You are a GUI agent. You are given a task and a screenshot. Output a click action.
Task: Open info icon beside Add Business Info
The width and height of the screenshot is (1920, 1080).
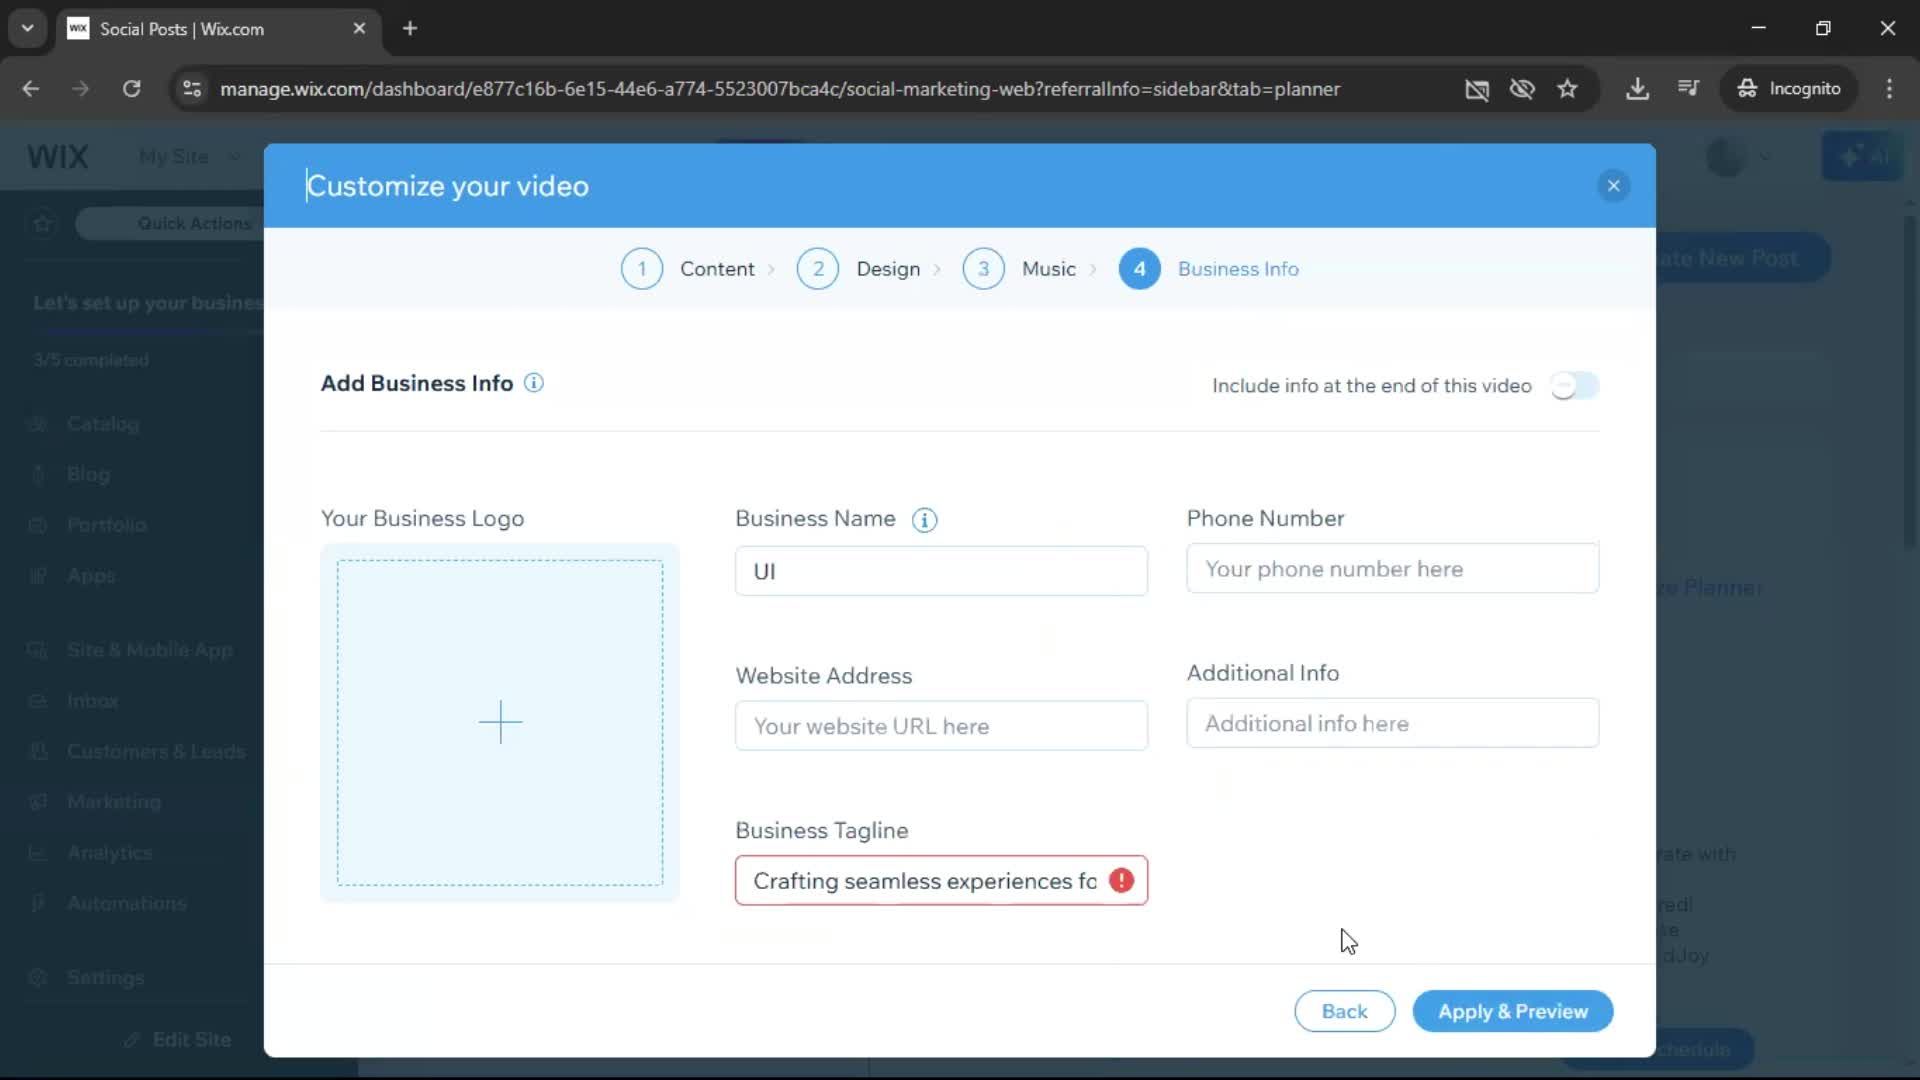click(534, 383)
